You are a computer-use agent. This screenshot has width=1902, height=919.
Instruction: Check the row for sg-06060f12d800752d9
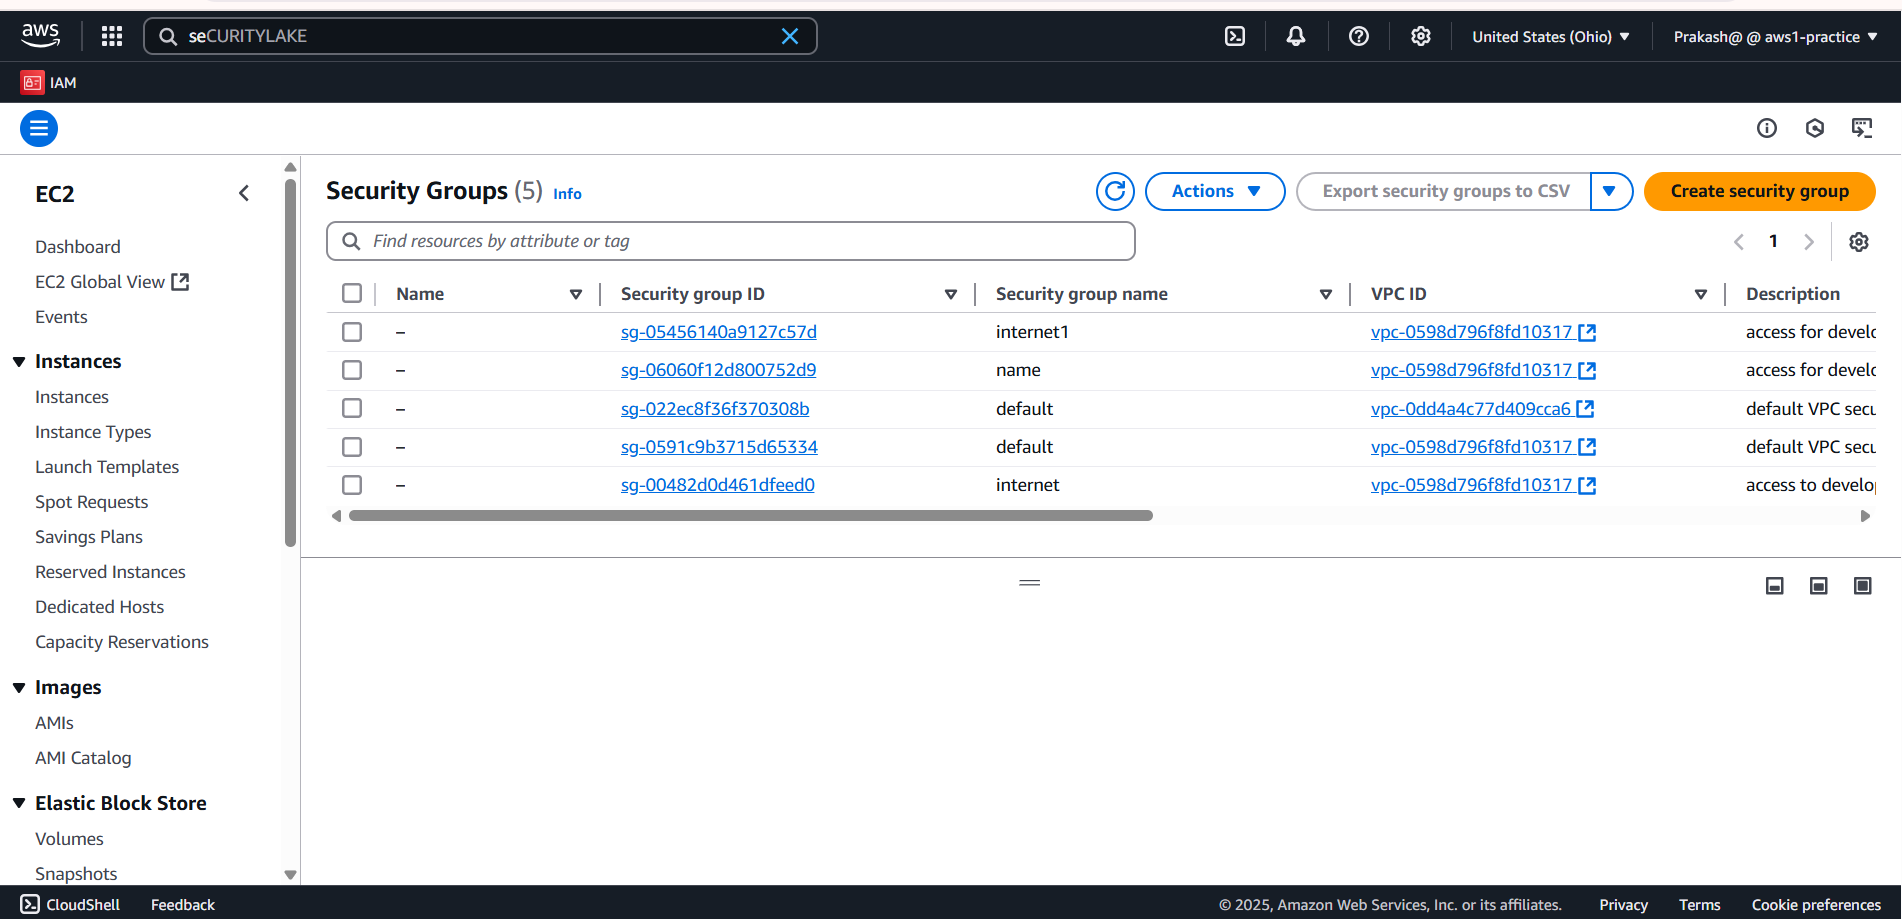[x=352, y=370]
